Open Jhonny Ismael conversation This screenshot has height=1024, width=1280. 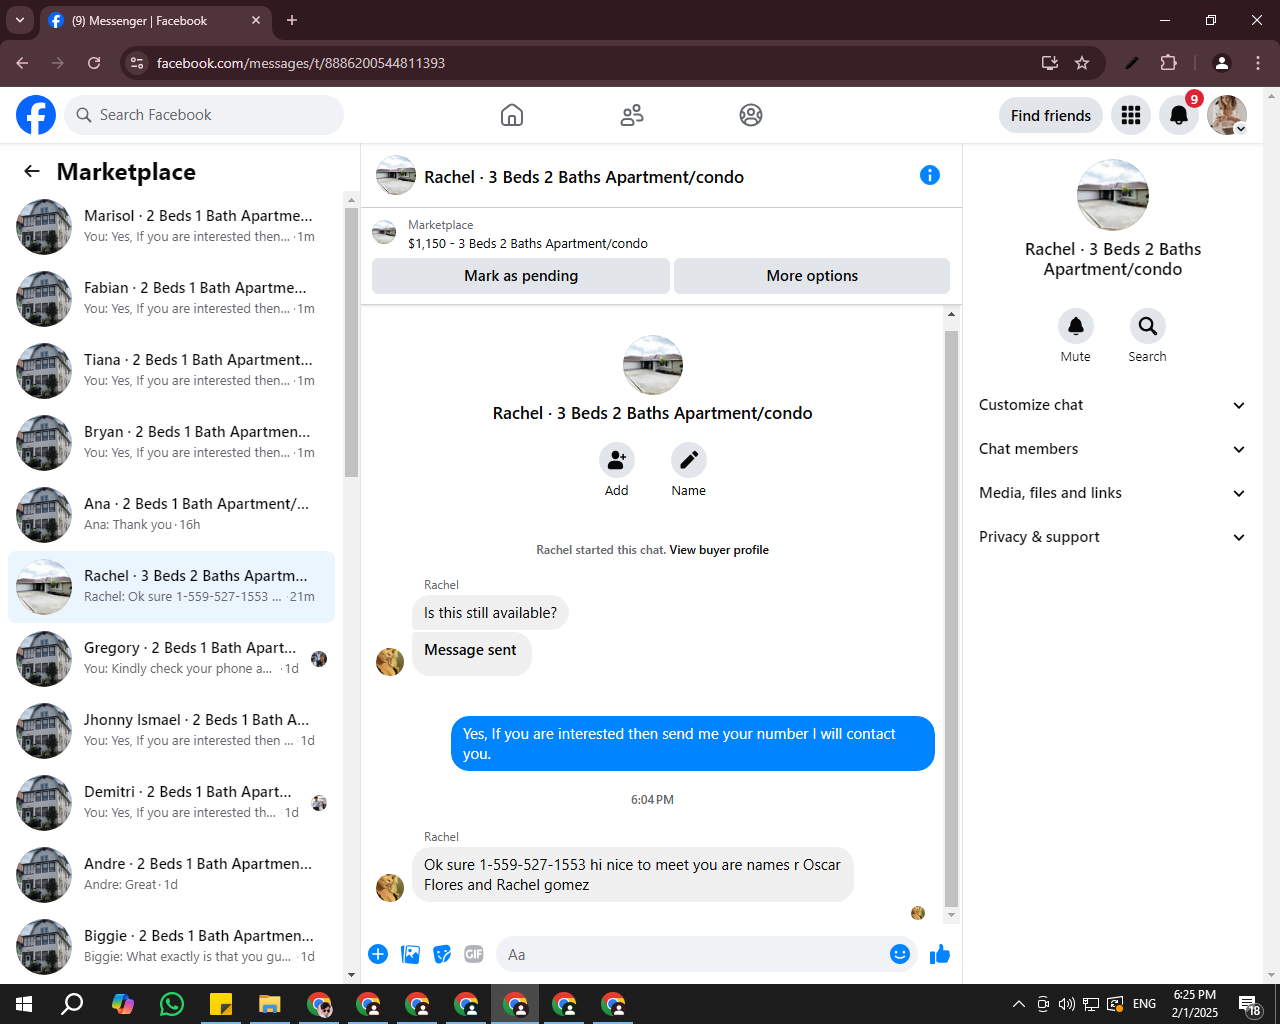(x=172, y=730)
